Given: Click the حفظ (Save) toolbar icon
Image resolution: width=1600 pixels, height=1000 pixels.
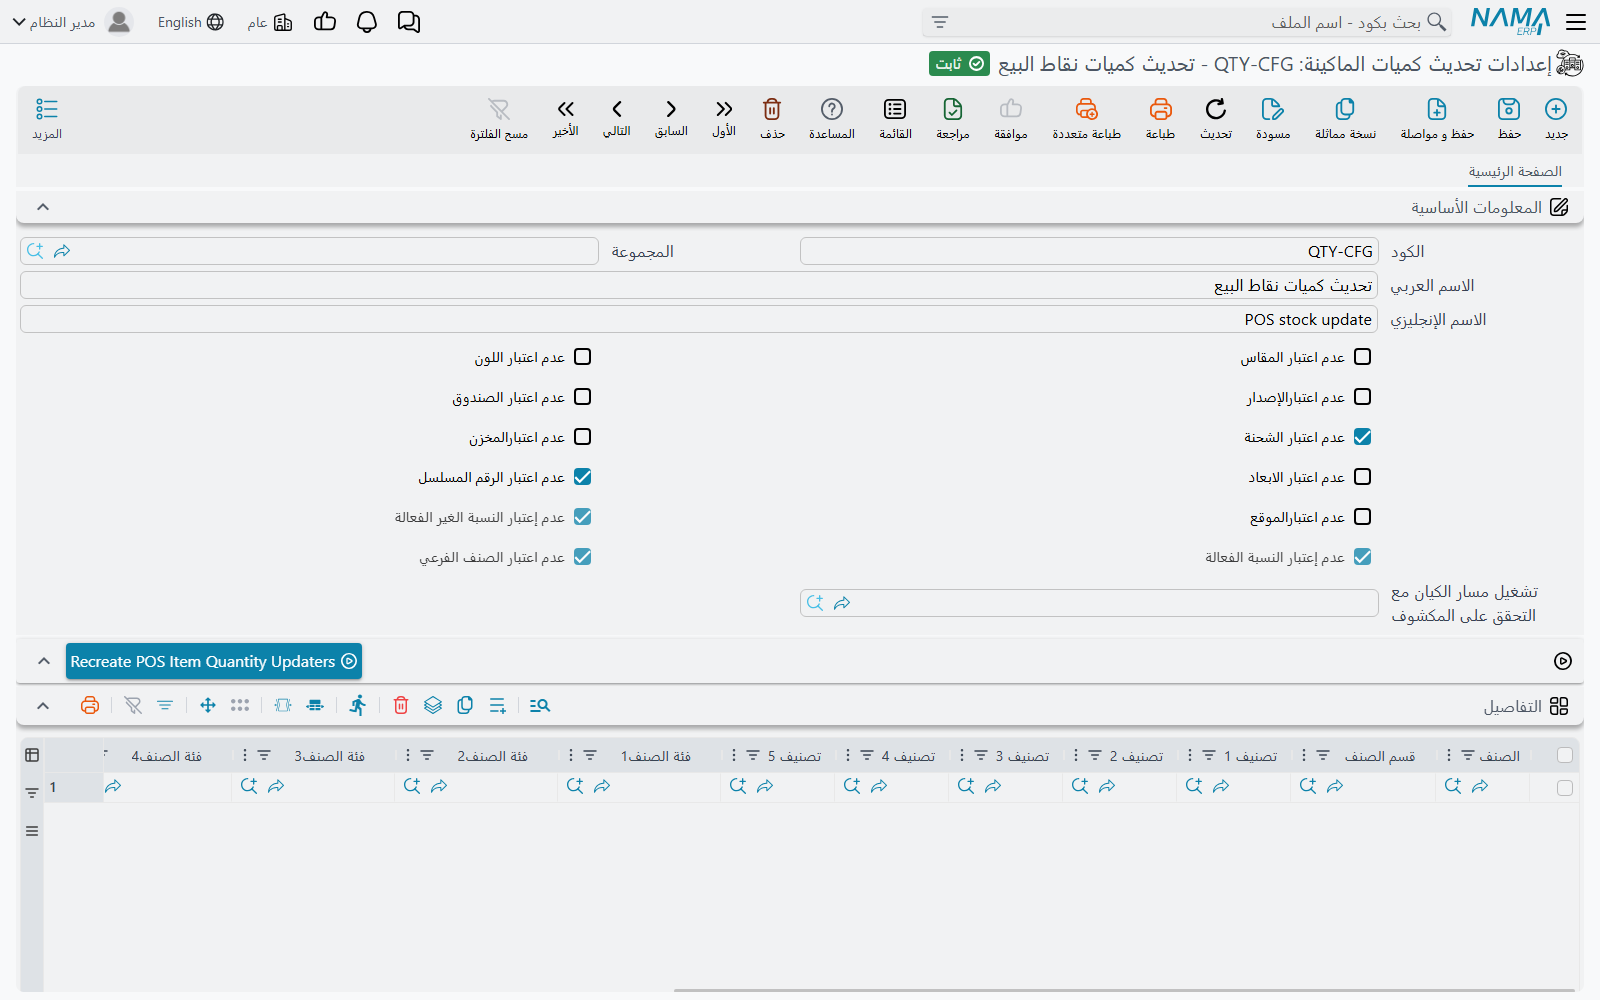Looking at the screenshot, I should click(x=1509, y=109).
